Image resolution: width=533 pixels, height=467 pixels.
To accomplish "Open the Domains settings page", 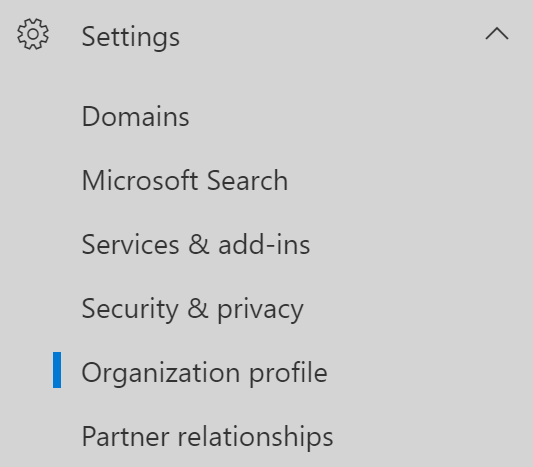I will pos(135,117).
